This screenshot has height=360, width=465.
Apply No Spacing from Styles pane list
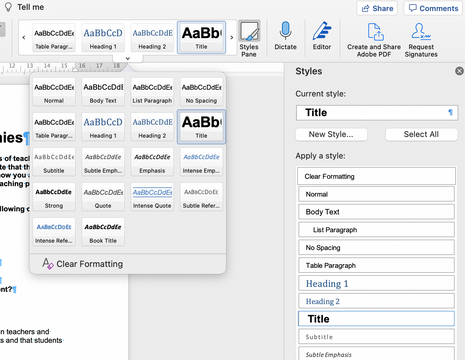(376, 248)
